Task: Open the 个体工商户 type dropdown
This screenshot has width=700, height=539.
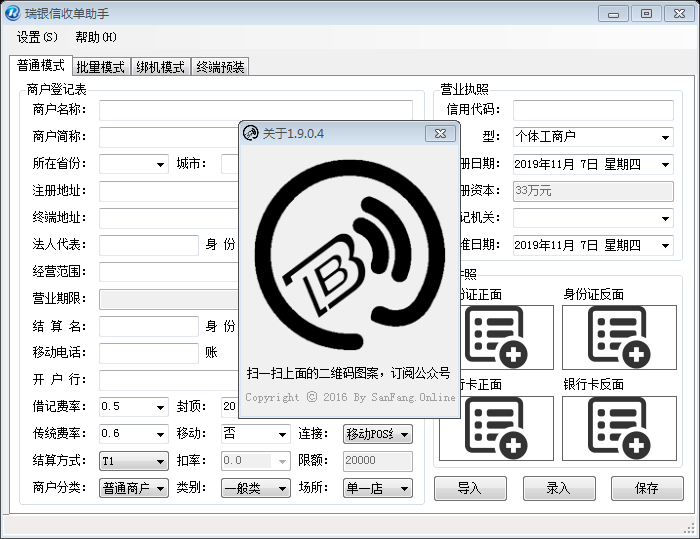Action: click(593, 137)
